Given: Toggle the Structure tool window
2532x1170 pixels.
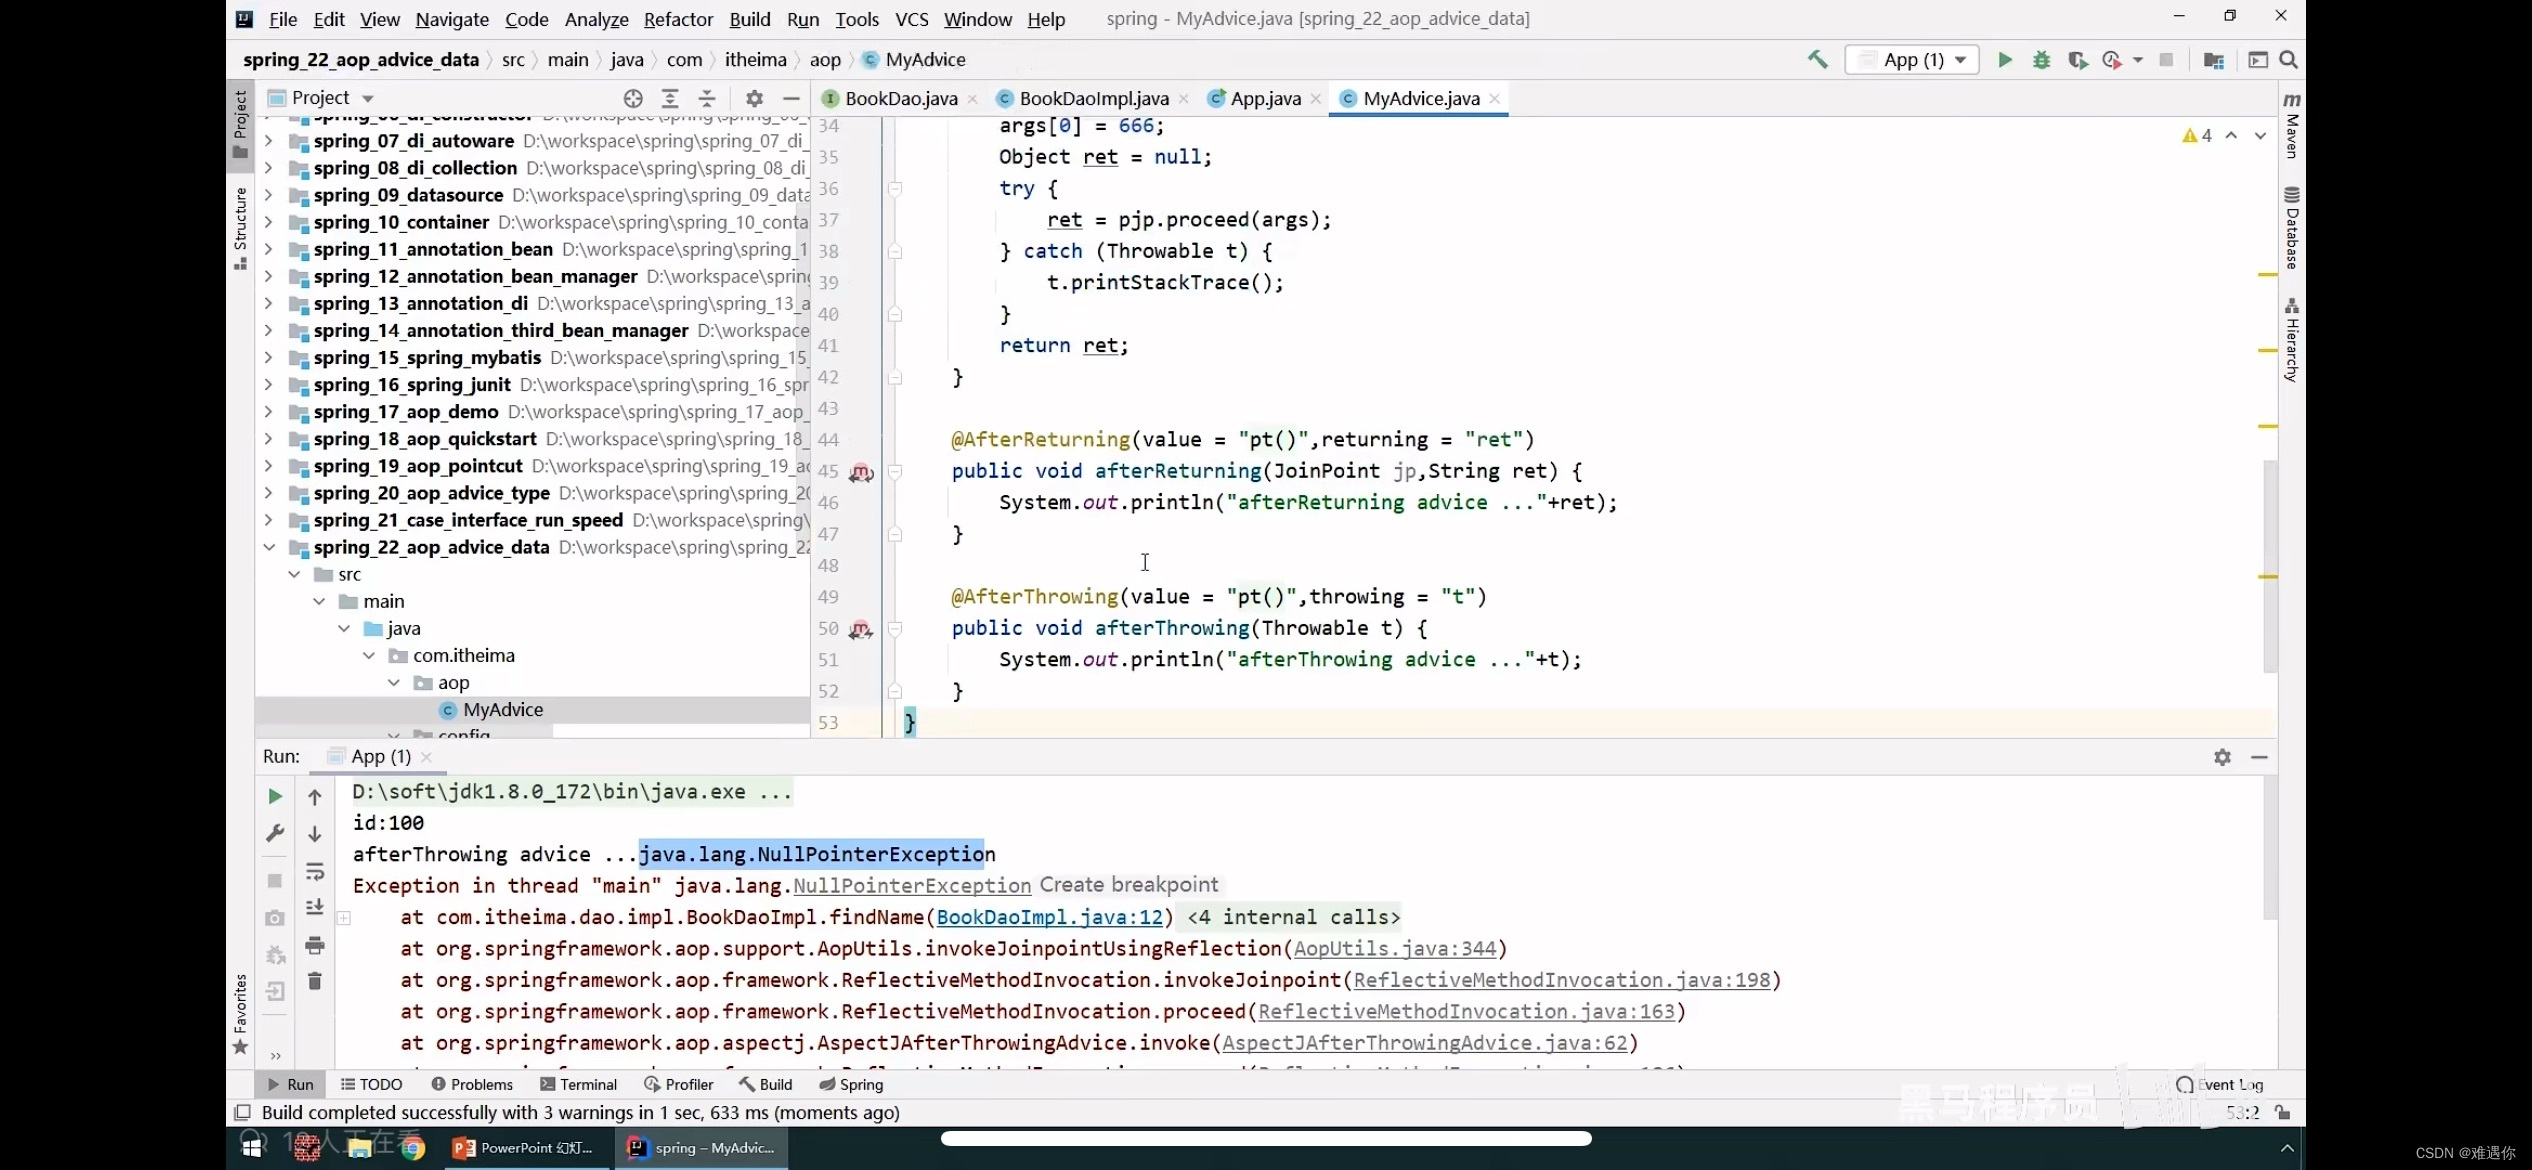Looking at the screenshot, I should tap(240, 228).
